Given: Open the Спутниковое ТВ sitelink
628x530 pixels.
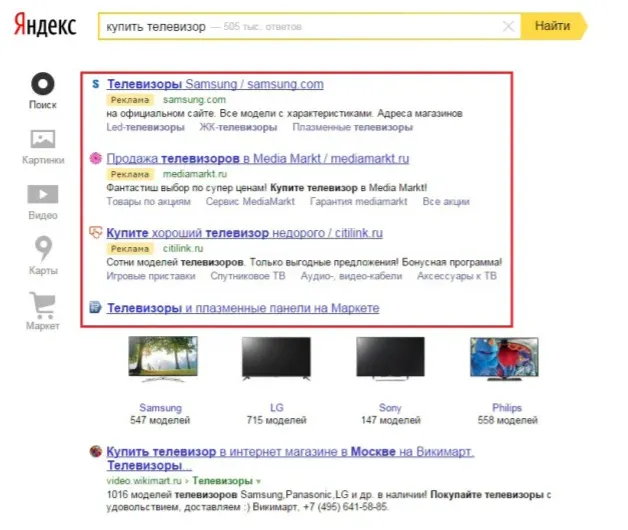Looking at the screenshot, I should pos(248,276).
